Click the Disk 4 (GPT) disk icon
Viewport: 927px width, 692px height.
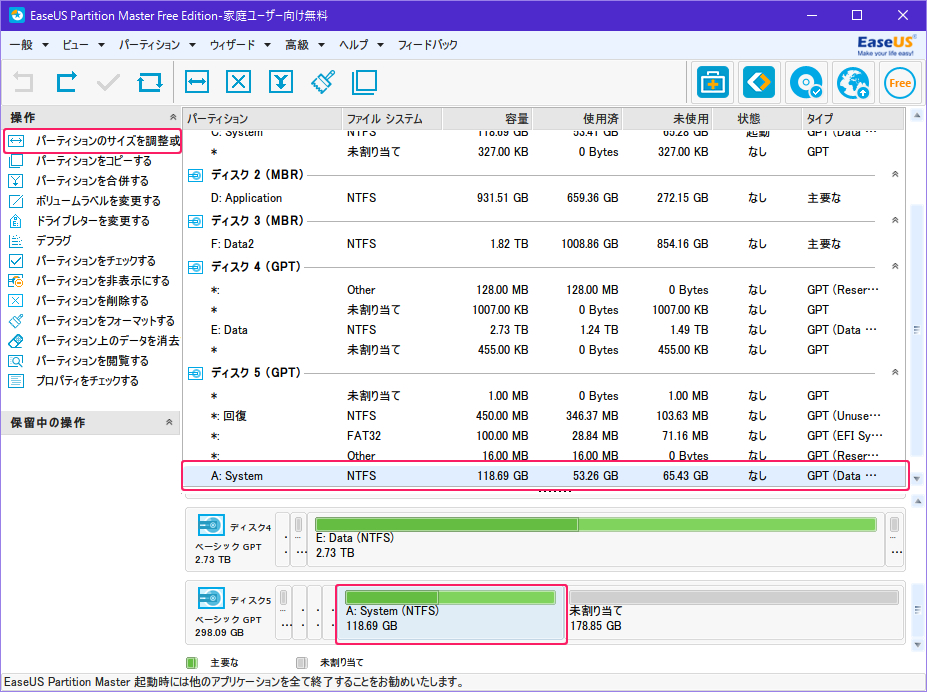[195, 268]
